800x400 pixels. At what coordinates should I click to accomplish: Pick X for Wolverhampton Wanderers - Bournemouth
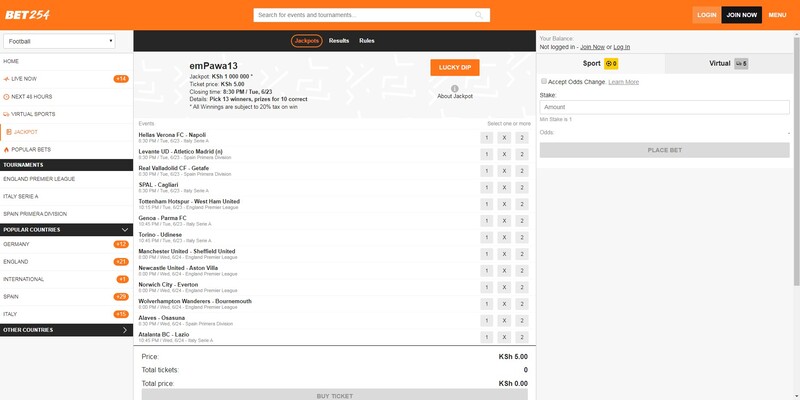pyautogui.click(x=504, y=304)
